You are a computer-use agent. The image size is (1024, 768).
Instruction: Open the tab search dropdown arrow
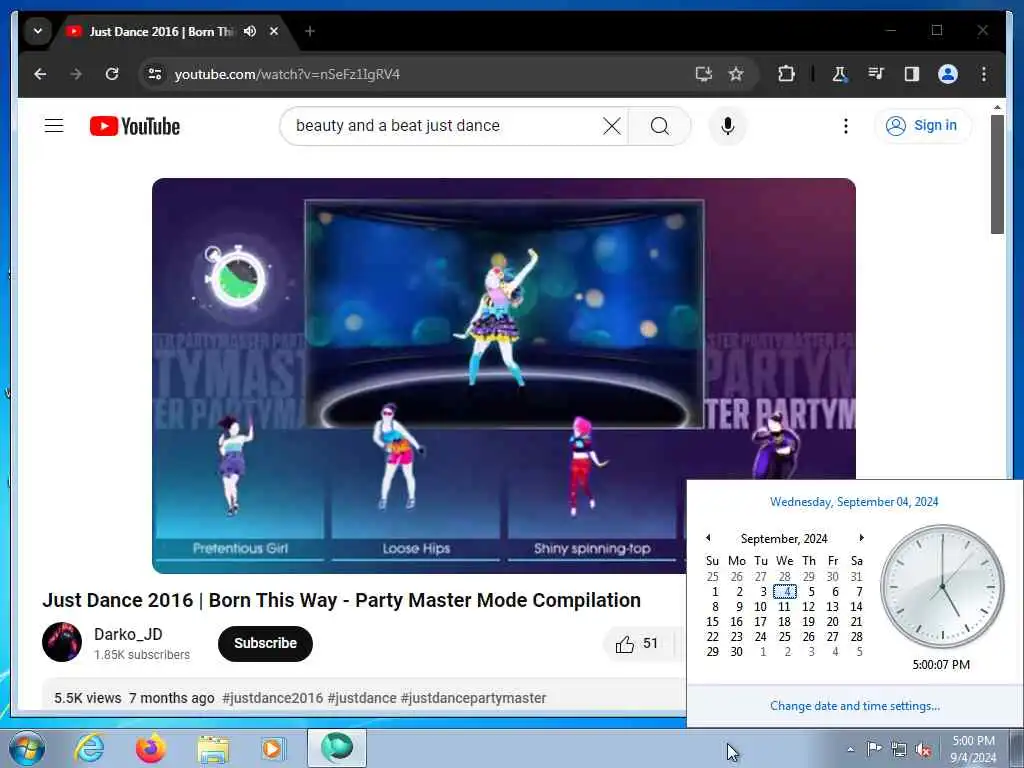coord(38,31)
